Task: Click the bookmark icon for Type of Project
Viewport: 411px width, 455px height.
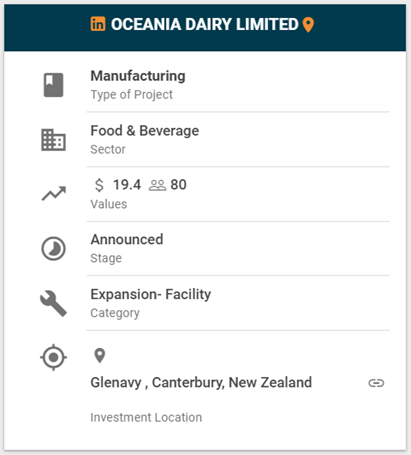Action: click(53, 85)
